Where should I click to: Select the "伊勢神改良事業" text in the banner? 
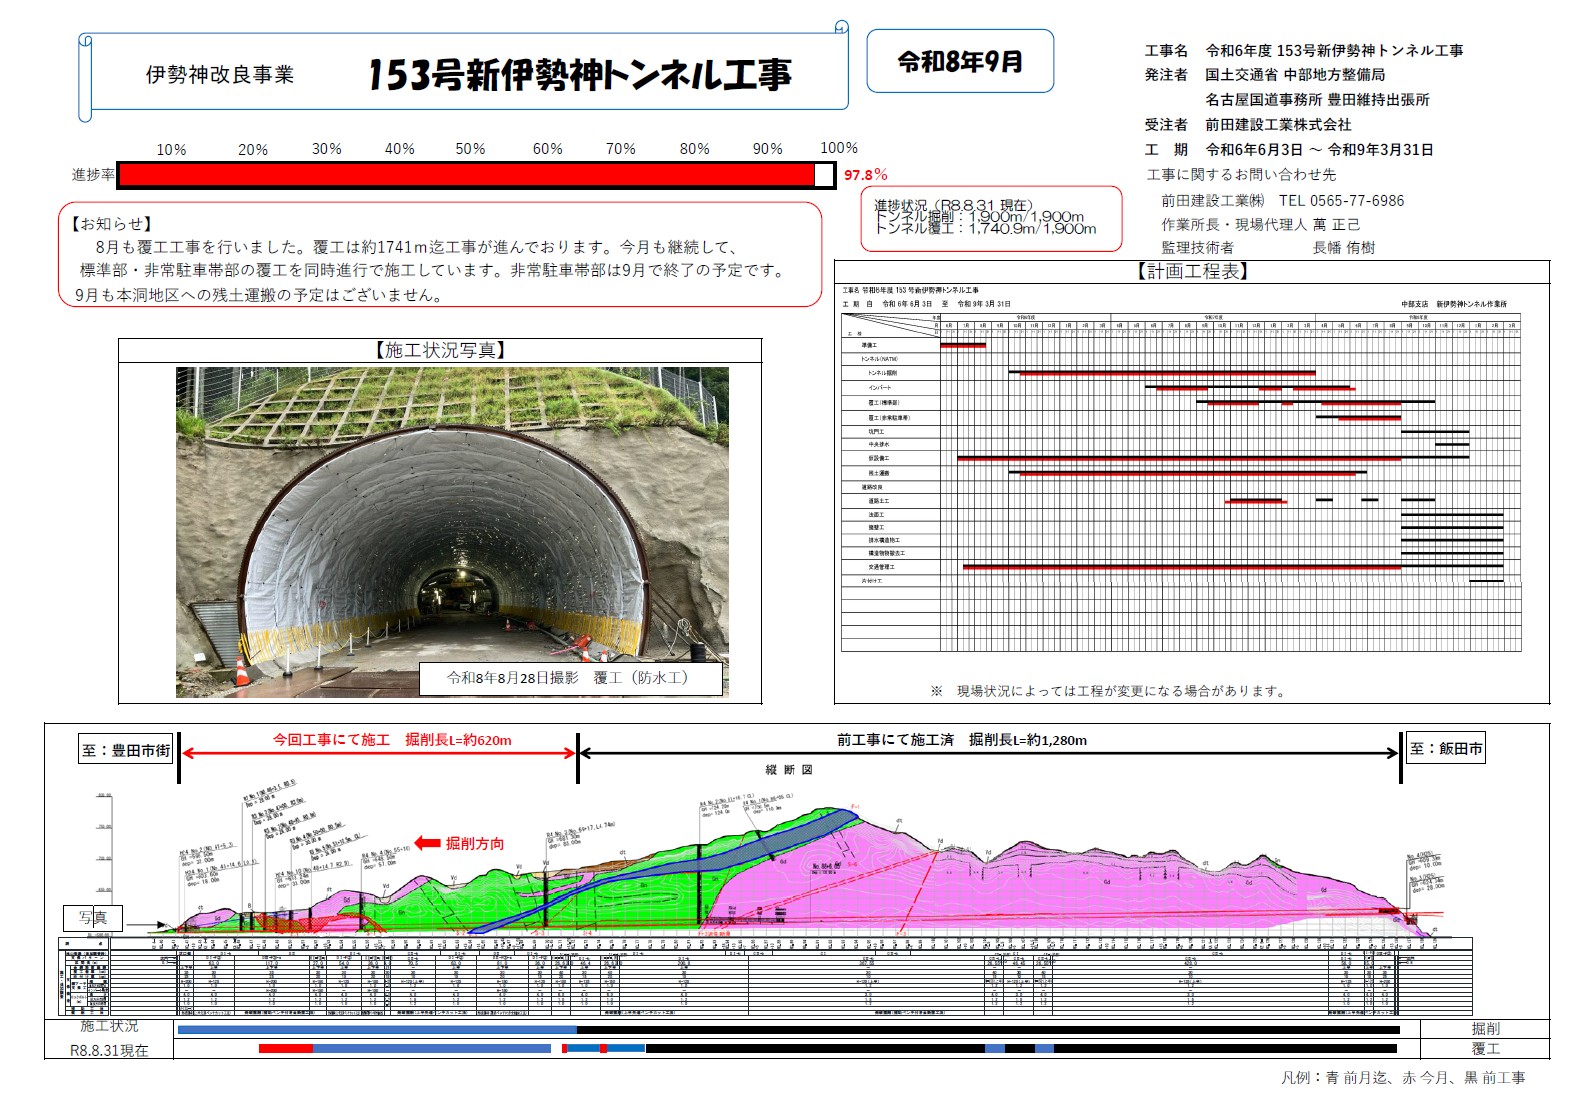click(x=220, y=75)
